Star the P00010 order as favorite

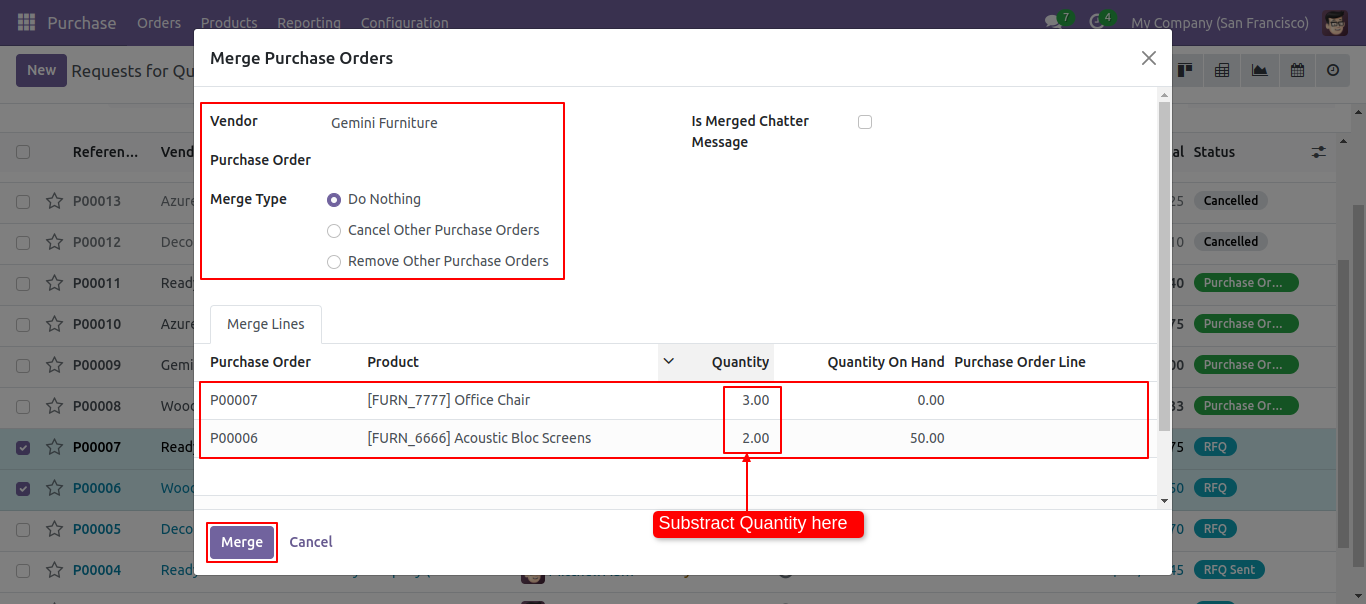pos(54,324)
